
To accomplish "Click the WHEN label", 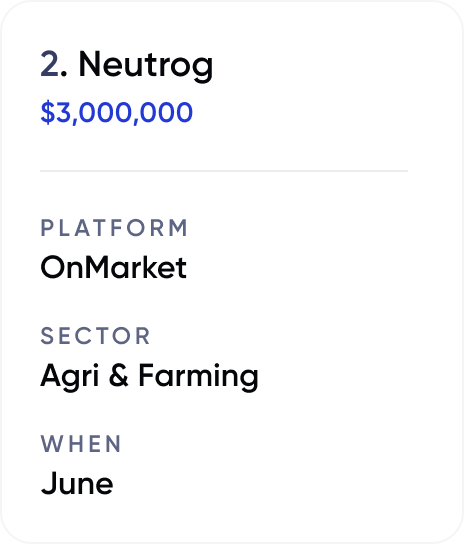I will (81, 444).
